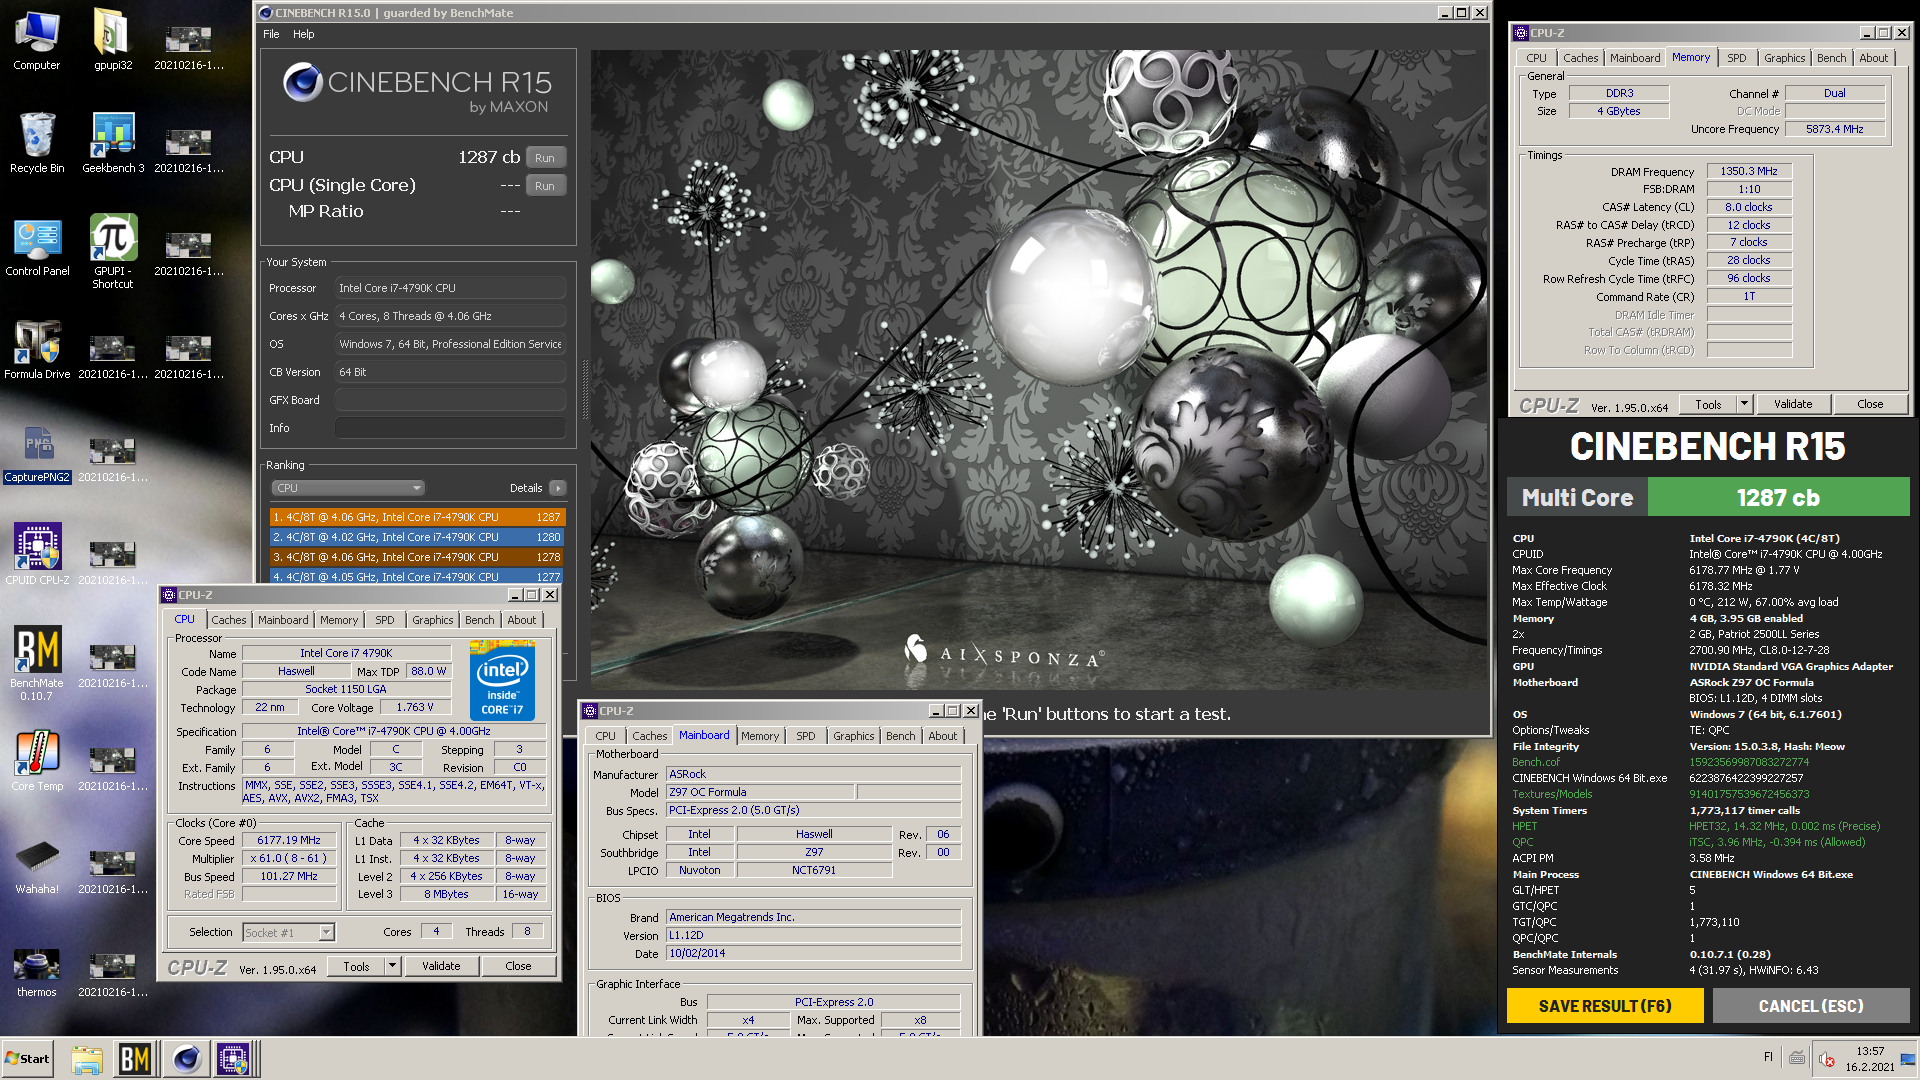
Task: Click the keyboard tray icon
Action: pyautogui.click(x=1797, y=1058)
